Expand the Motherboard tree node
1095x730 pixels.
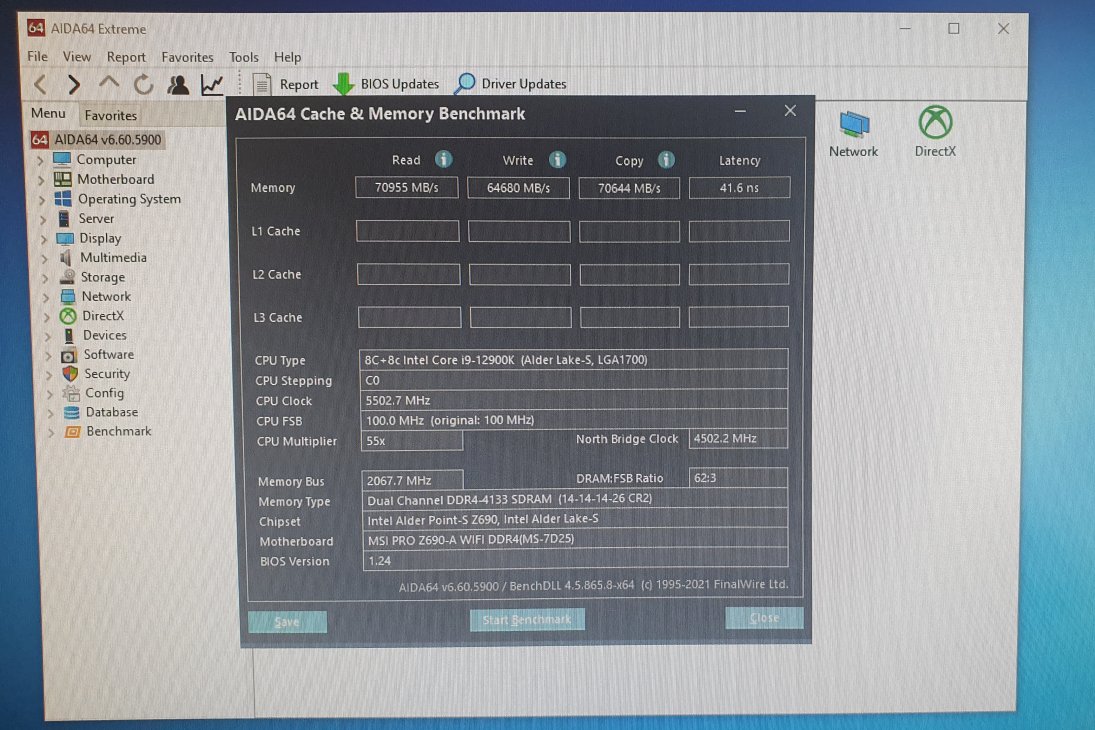[41, 180]
